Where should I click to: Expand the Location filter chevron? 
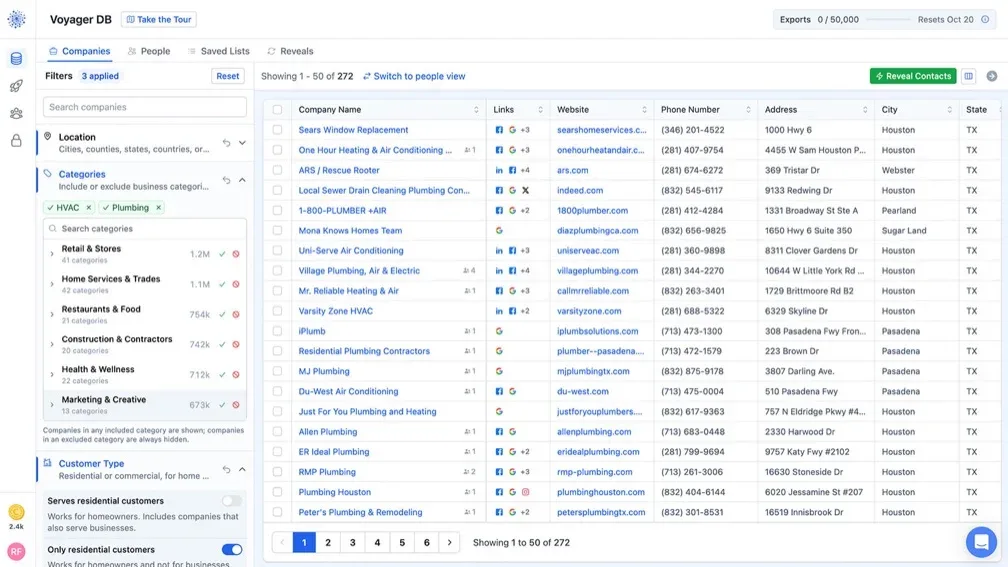pos(242,143)
